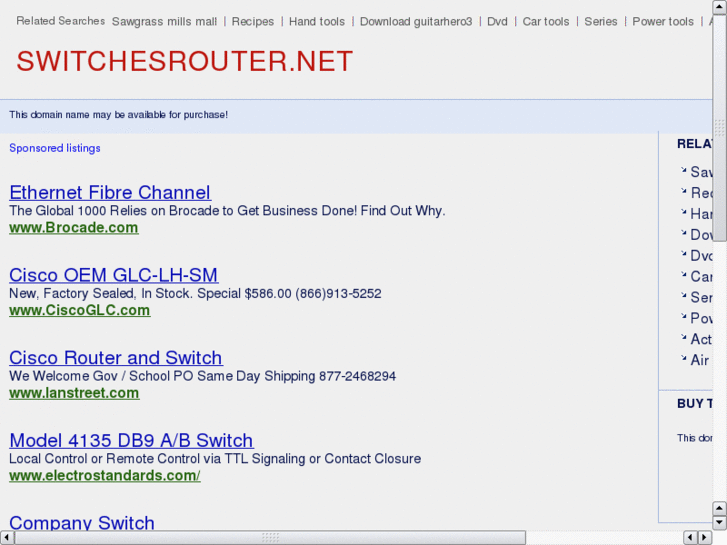Click sidebar arrow icon beside 'Pov'

click(683, 316)
